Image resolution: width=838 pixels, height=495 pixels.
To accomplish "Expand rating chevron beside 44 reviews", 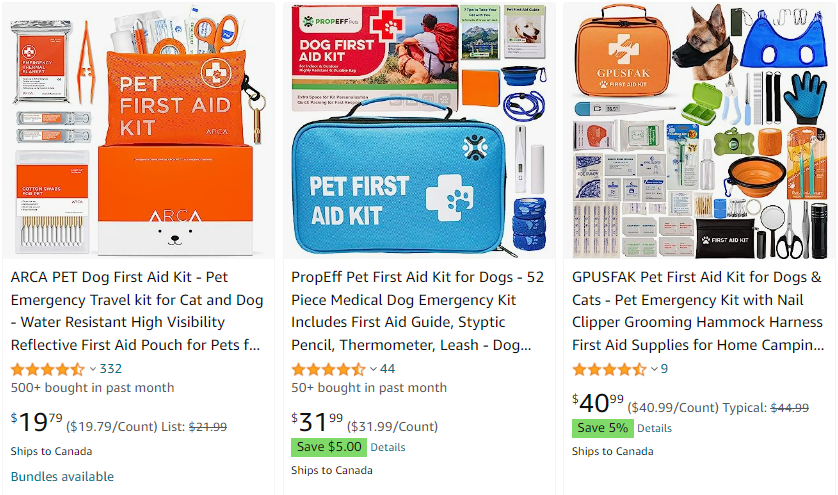I will click(373, 369).
